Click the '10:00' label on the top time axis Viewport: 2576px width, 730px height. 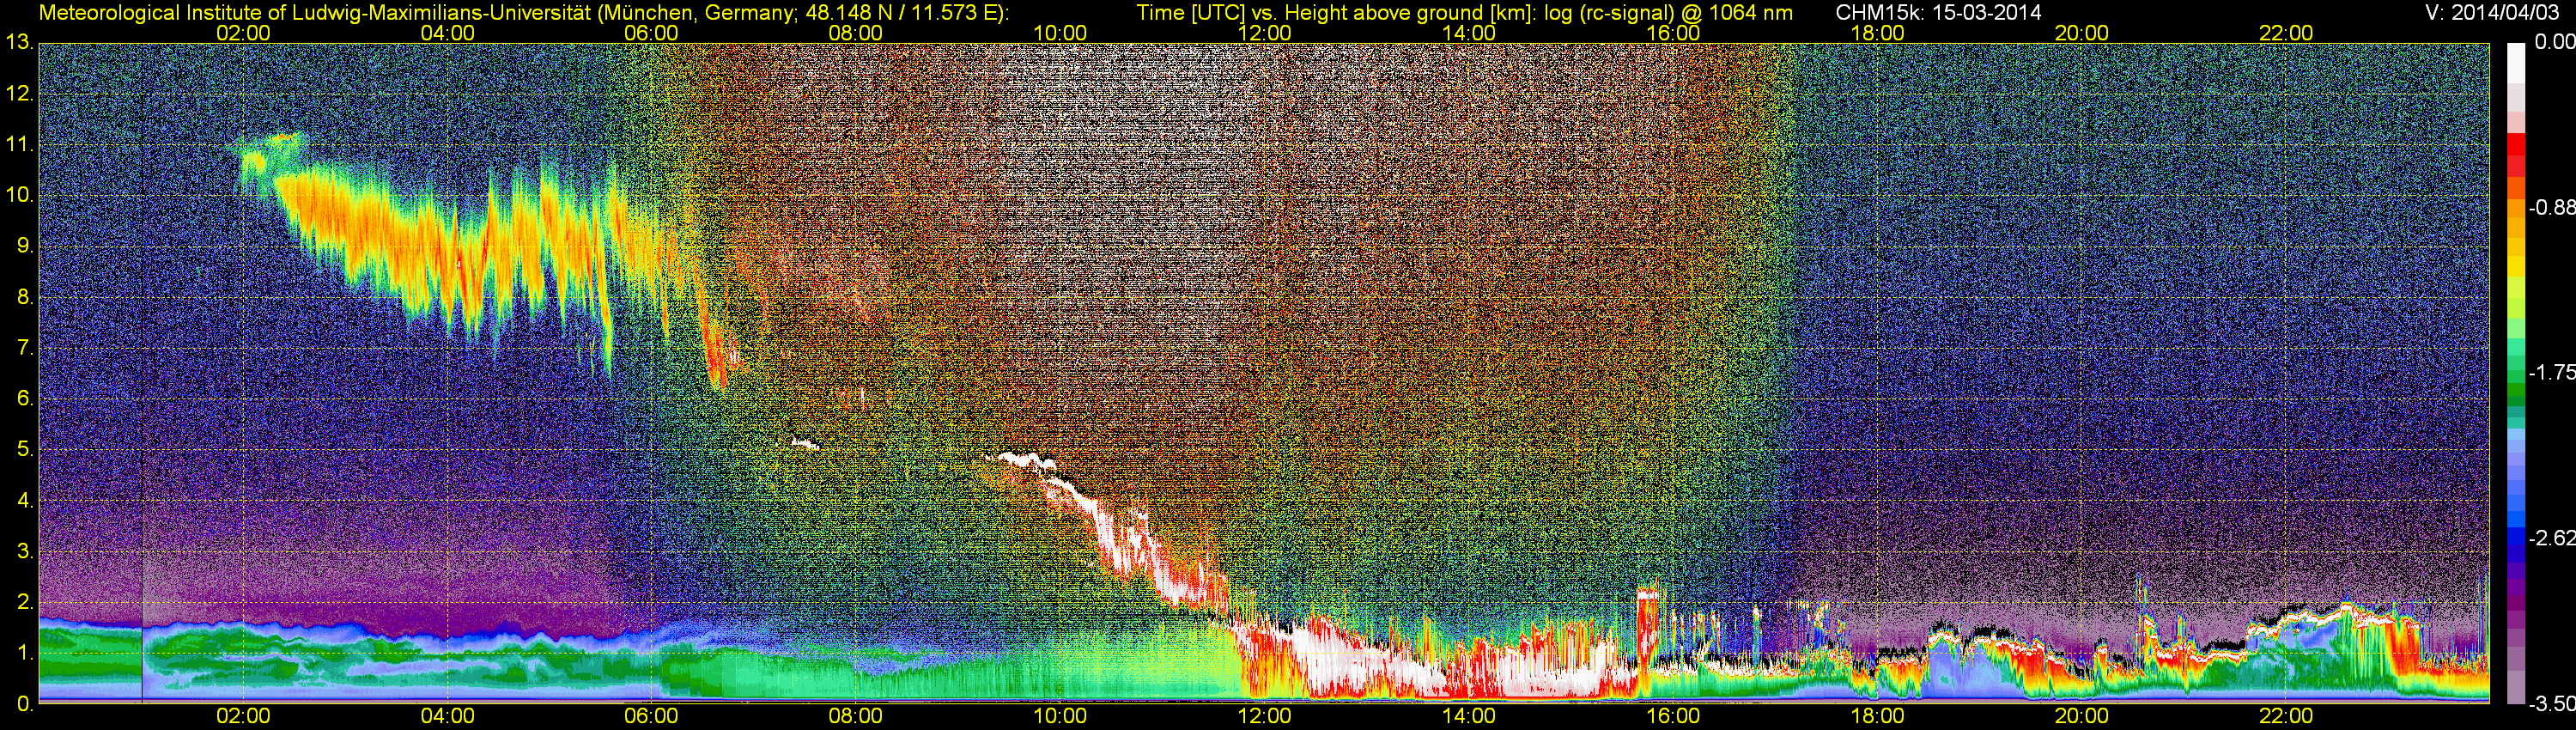[x=1060, y=33]
